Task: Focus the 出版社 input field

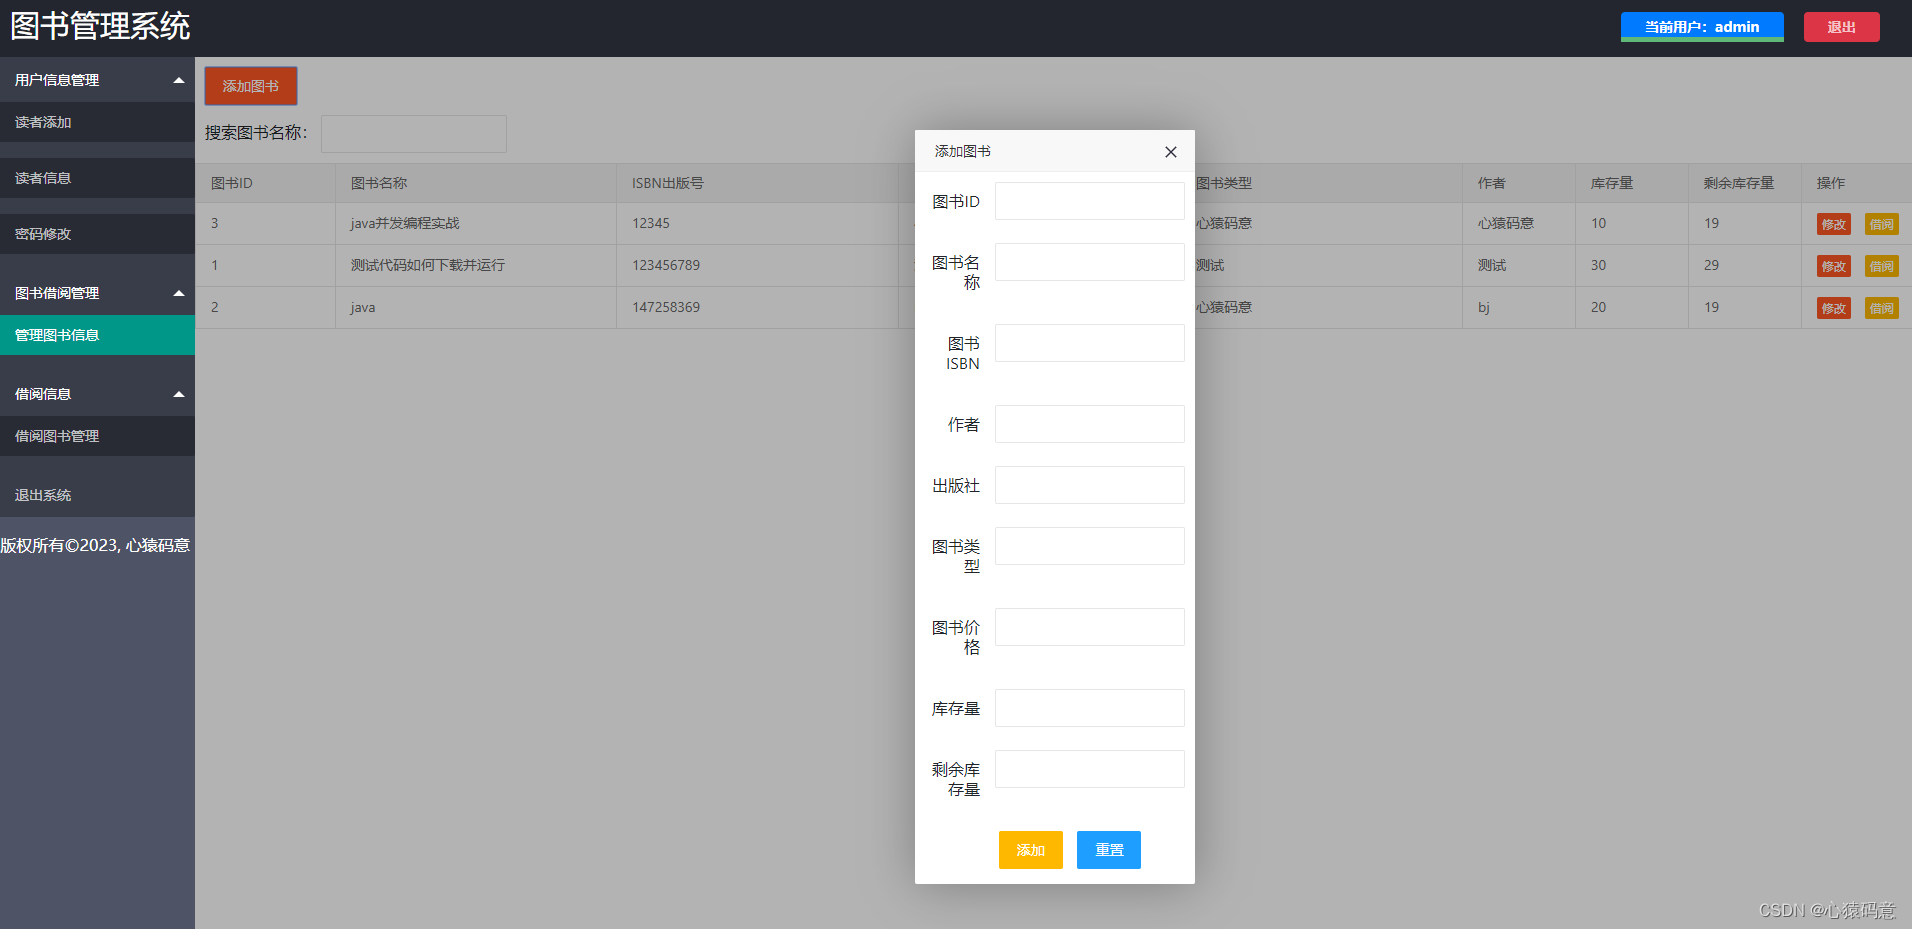Action: [x=1090, y=485]
